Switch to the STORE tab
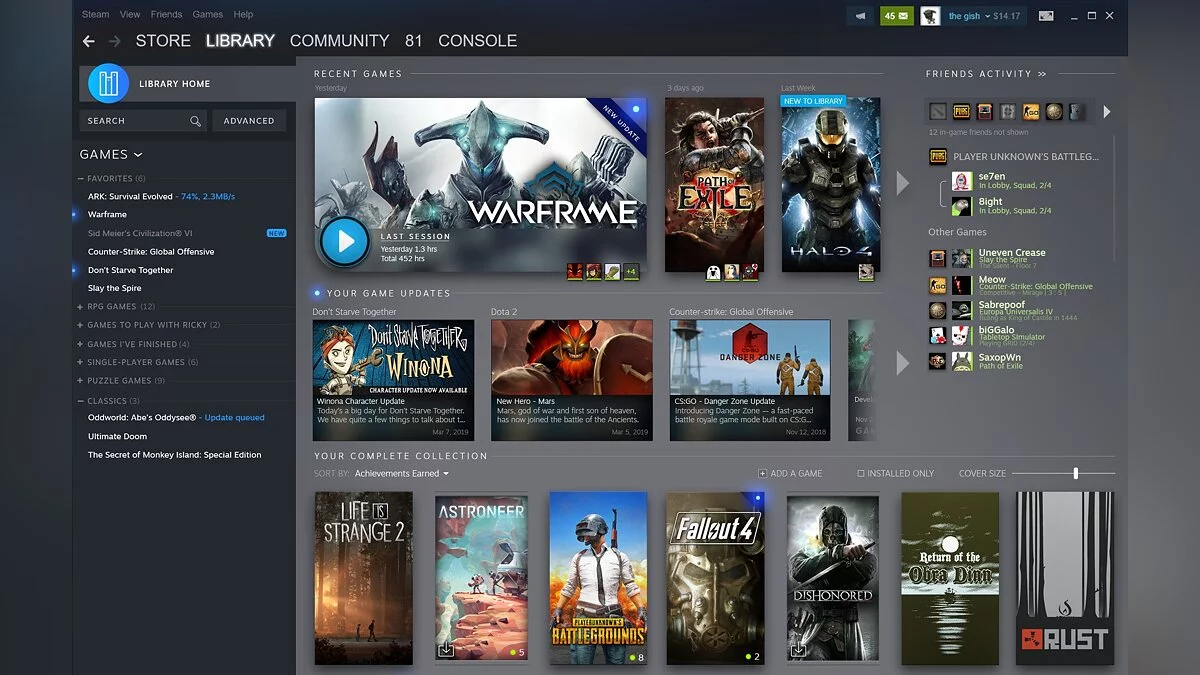 click(163, 41)
